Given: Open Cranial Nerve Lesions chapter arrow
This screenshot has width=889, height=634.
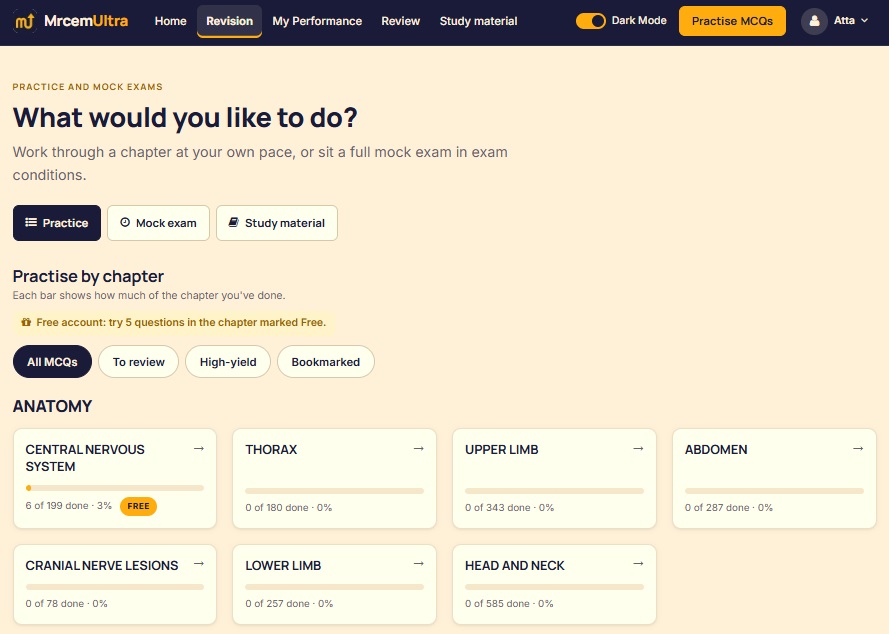Looking at the screenshot, I should (198, 564).
